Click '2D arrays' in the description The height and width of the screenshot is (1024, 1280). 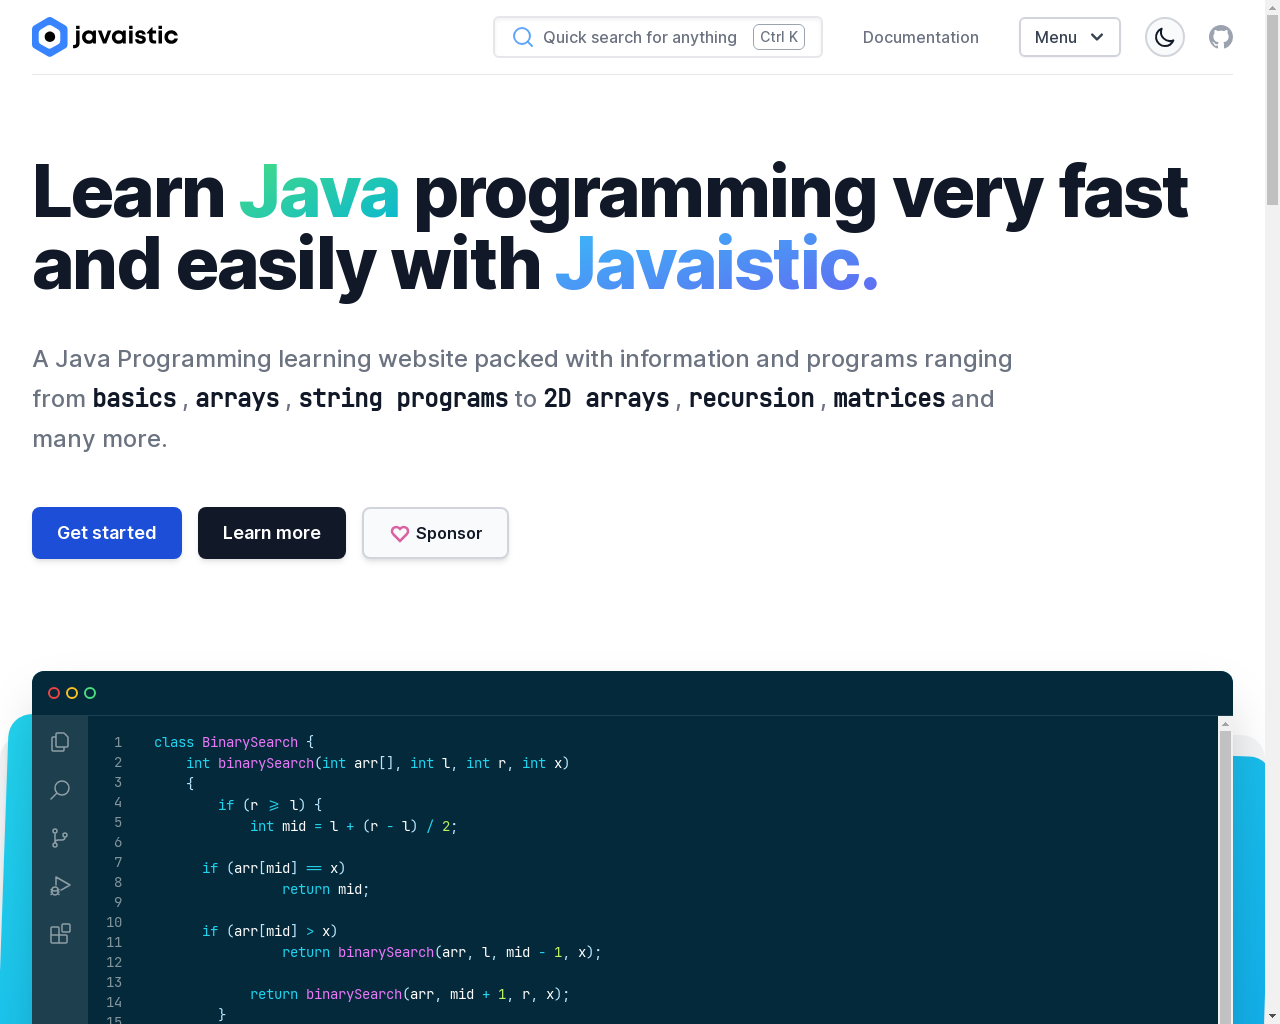606,398
